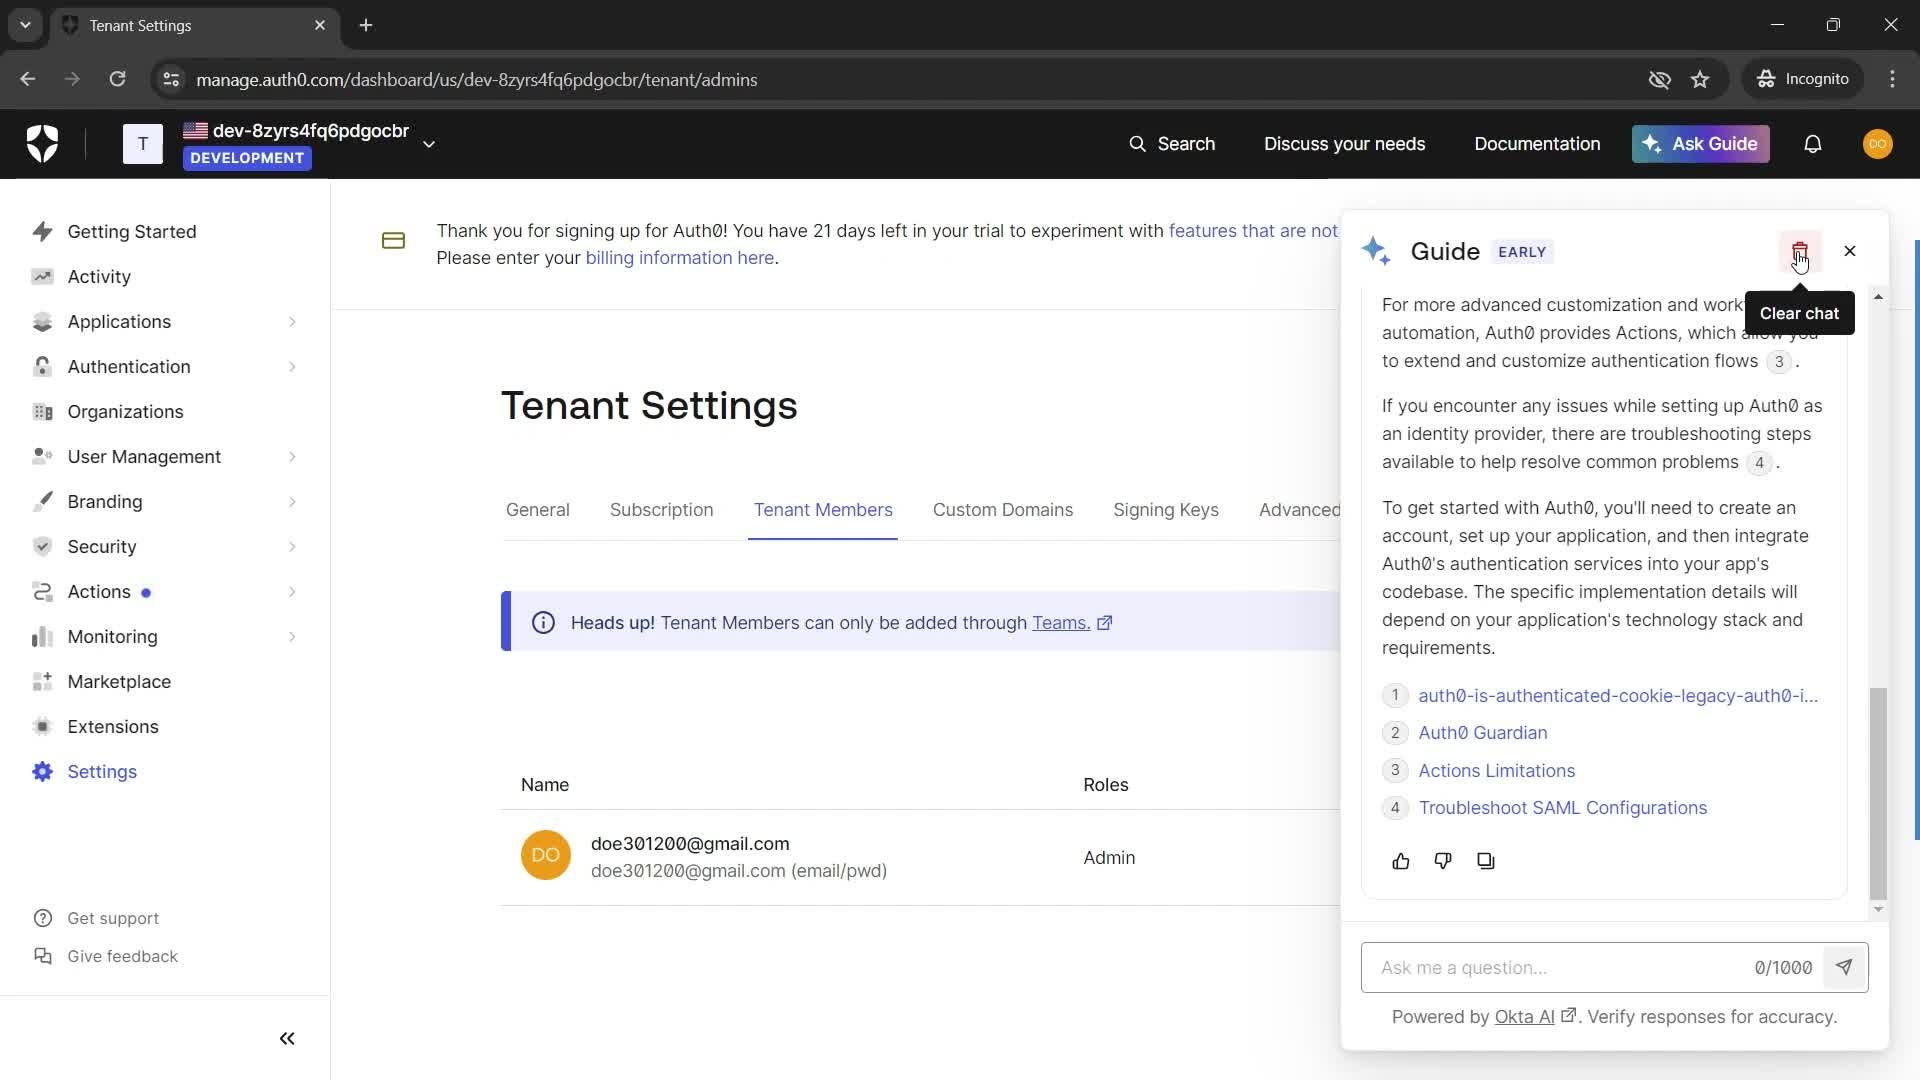Give the Guide answer a thumbs up
Image resolution: width=1920 pixels, height=1080 pixels.
[1400, 861]
